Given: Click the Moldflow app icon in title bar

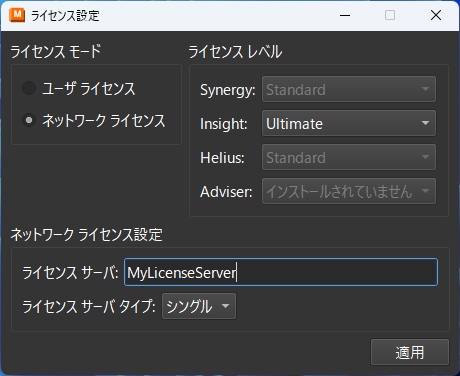Looking at the screenshot, I should pyautogui.click(x=17, y=15).
